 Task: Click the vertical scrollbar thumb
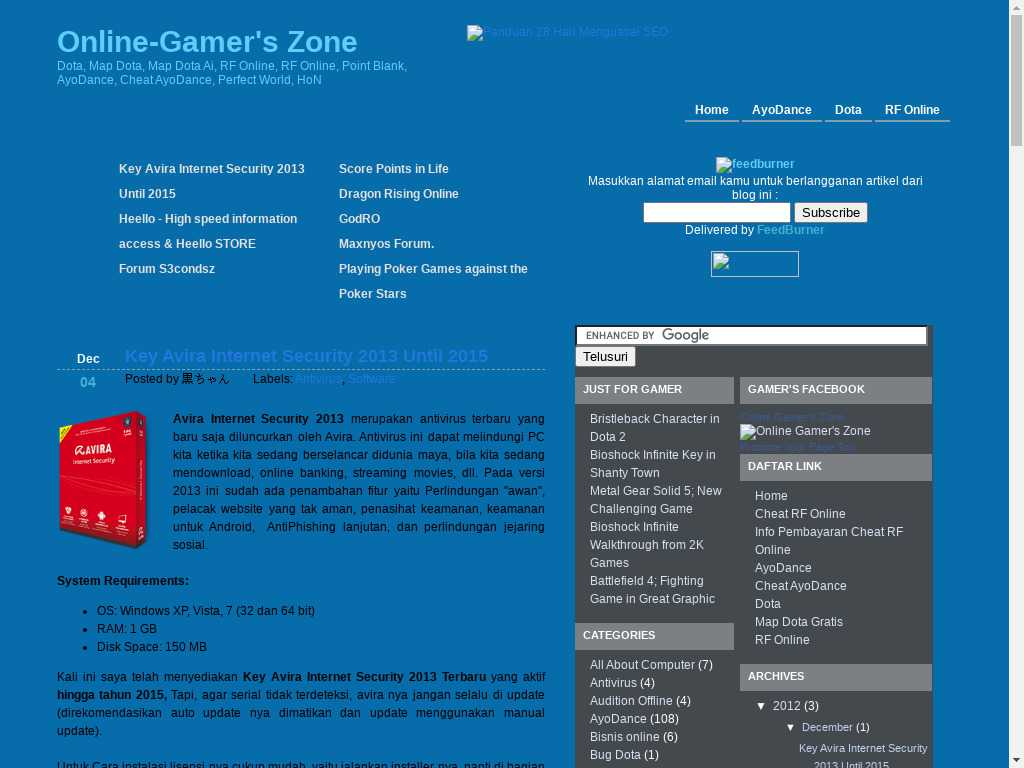[x=1017, y=80]
